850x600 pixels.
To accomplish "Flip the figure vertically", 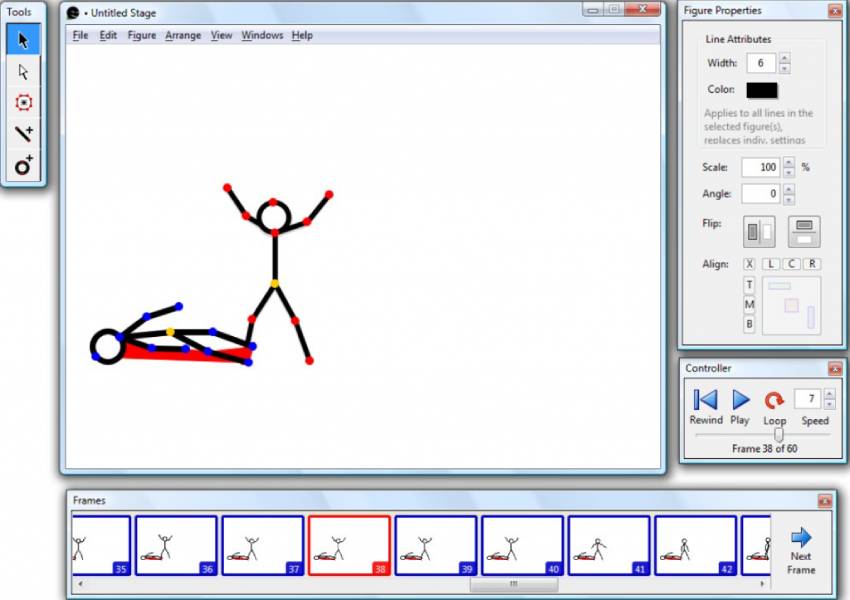I will click(x=803, y=230).
